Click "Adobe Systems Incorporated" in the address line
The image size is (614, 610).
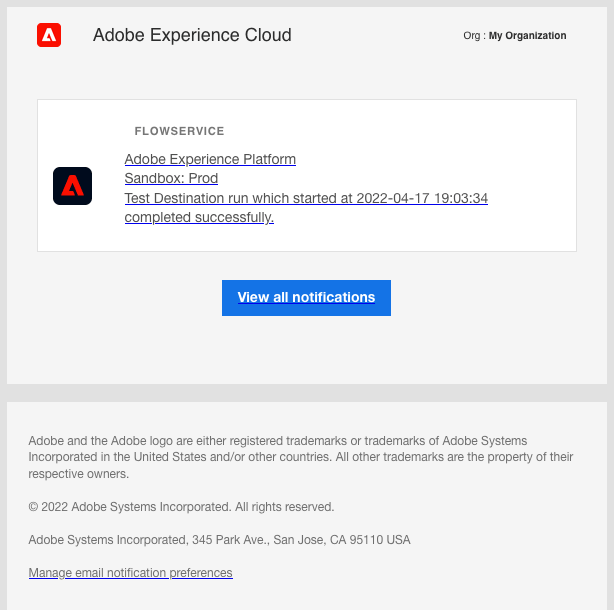(107, 540)
